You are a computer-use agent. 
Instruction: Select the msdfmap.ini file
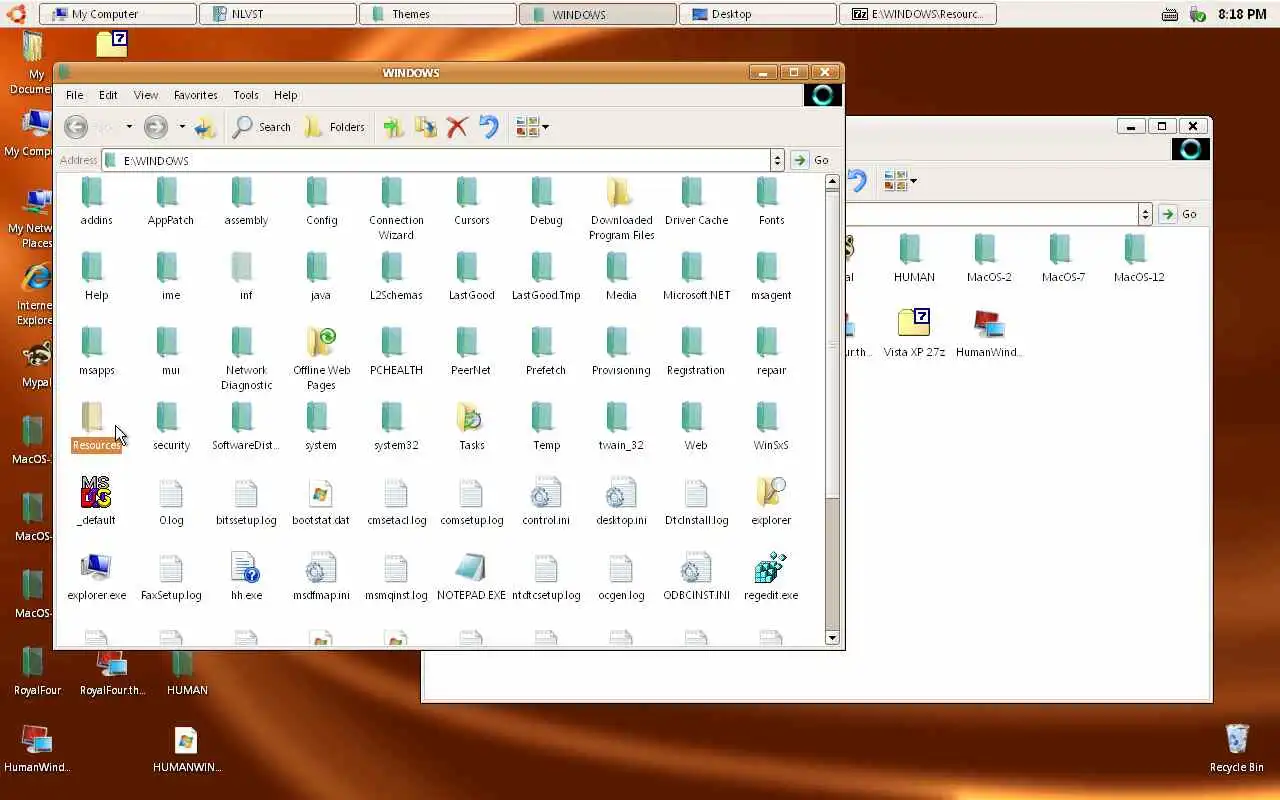(x=321, y=576)
